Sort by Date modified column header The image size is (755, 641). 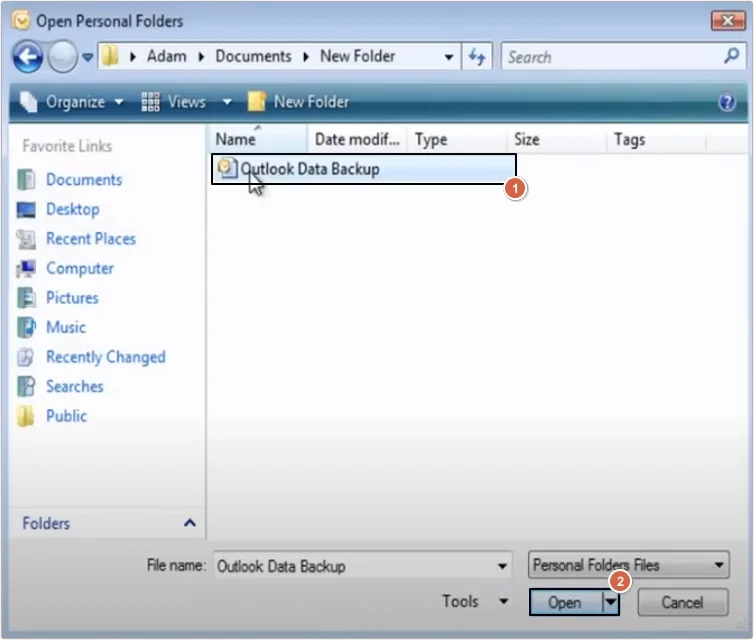pos(357,140)
